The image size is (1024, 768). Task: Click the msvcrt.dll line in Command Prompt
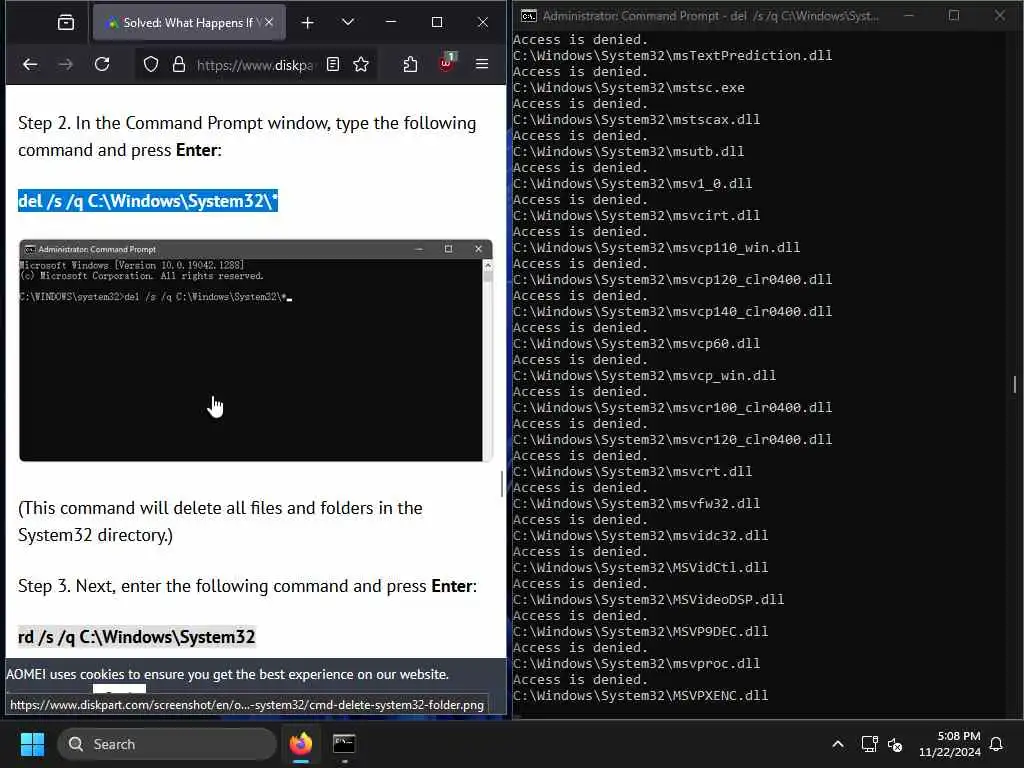(x=632, y=472)
